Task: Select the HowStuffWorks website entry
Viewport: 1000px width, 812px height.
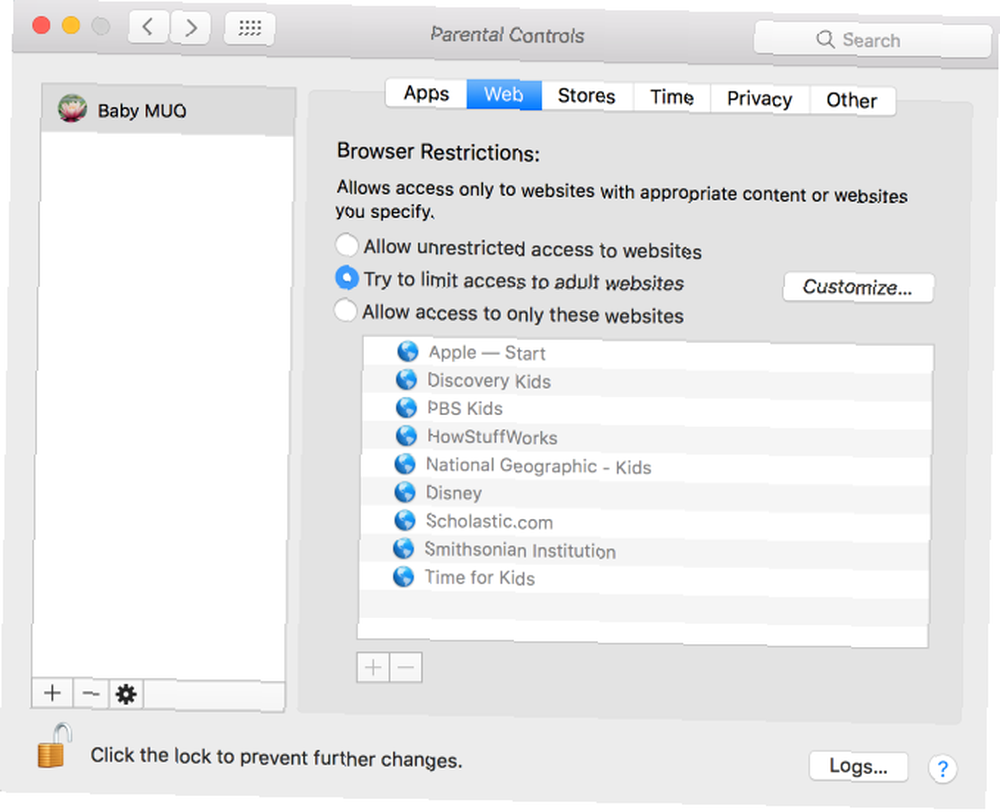Action: tap(645, 437)
